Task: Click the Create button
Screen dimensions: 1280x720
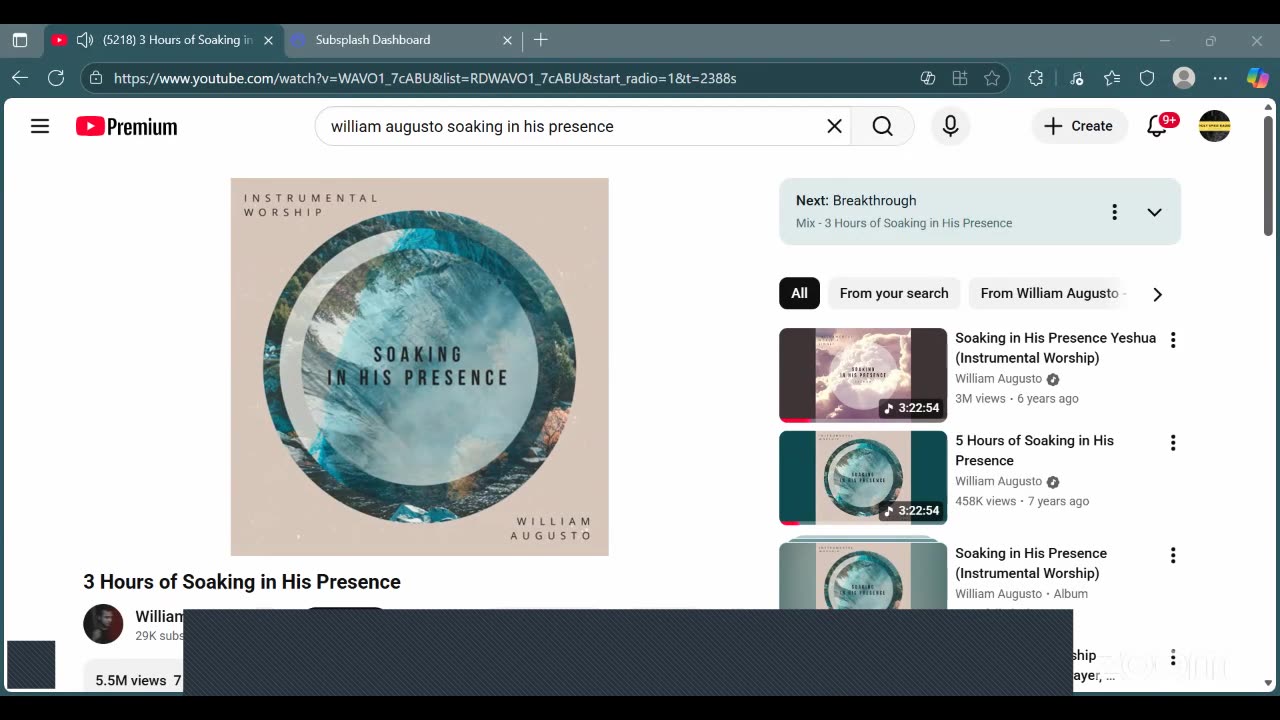Action: (x=1078, y=126)
